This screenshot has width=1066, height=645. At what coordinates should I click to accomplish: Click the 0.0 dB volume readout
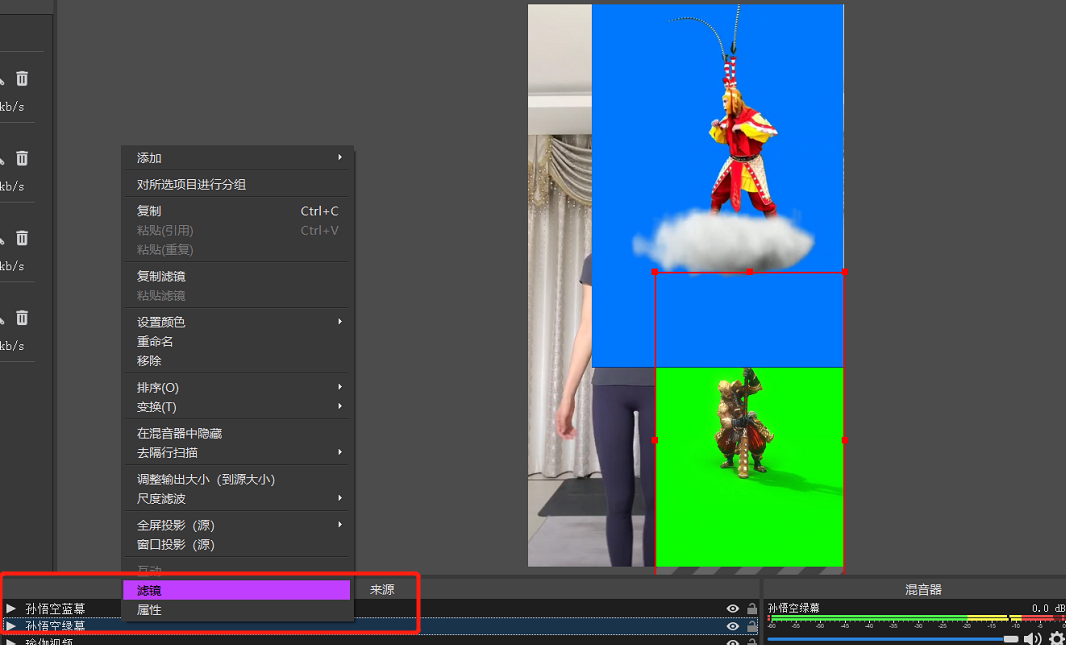tap(1048, 608)
